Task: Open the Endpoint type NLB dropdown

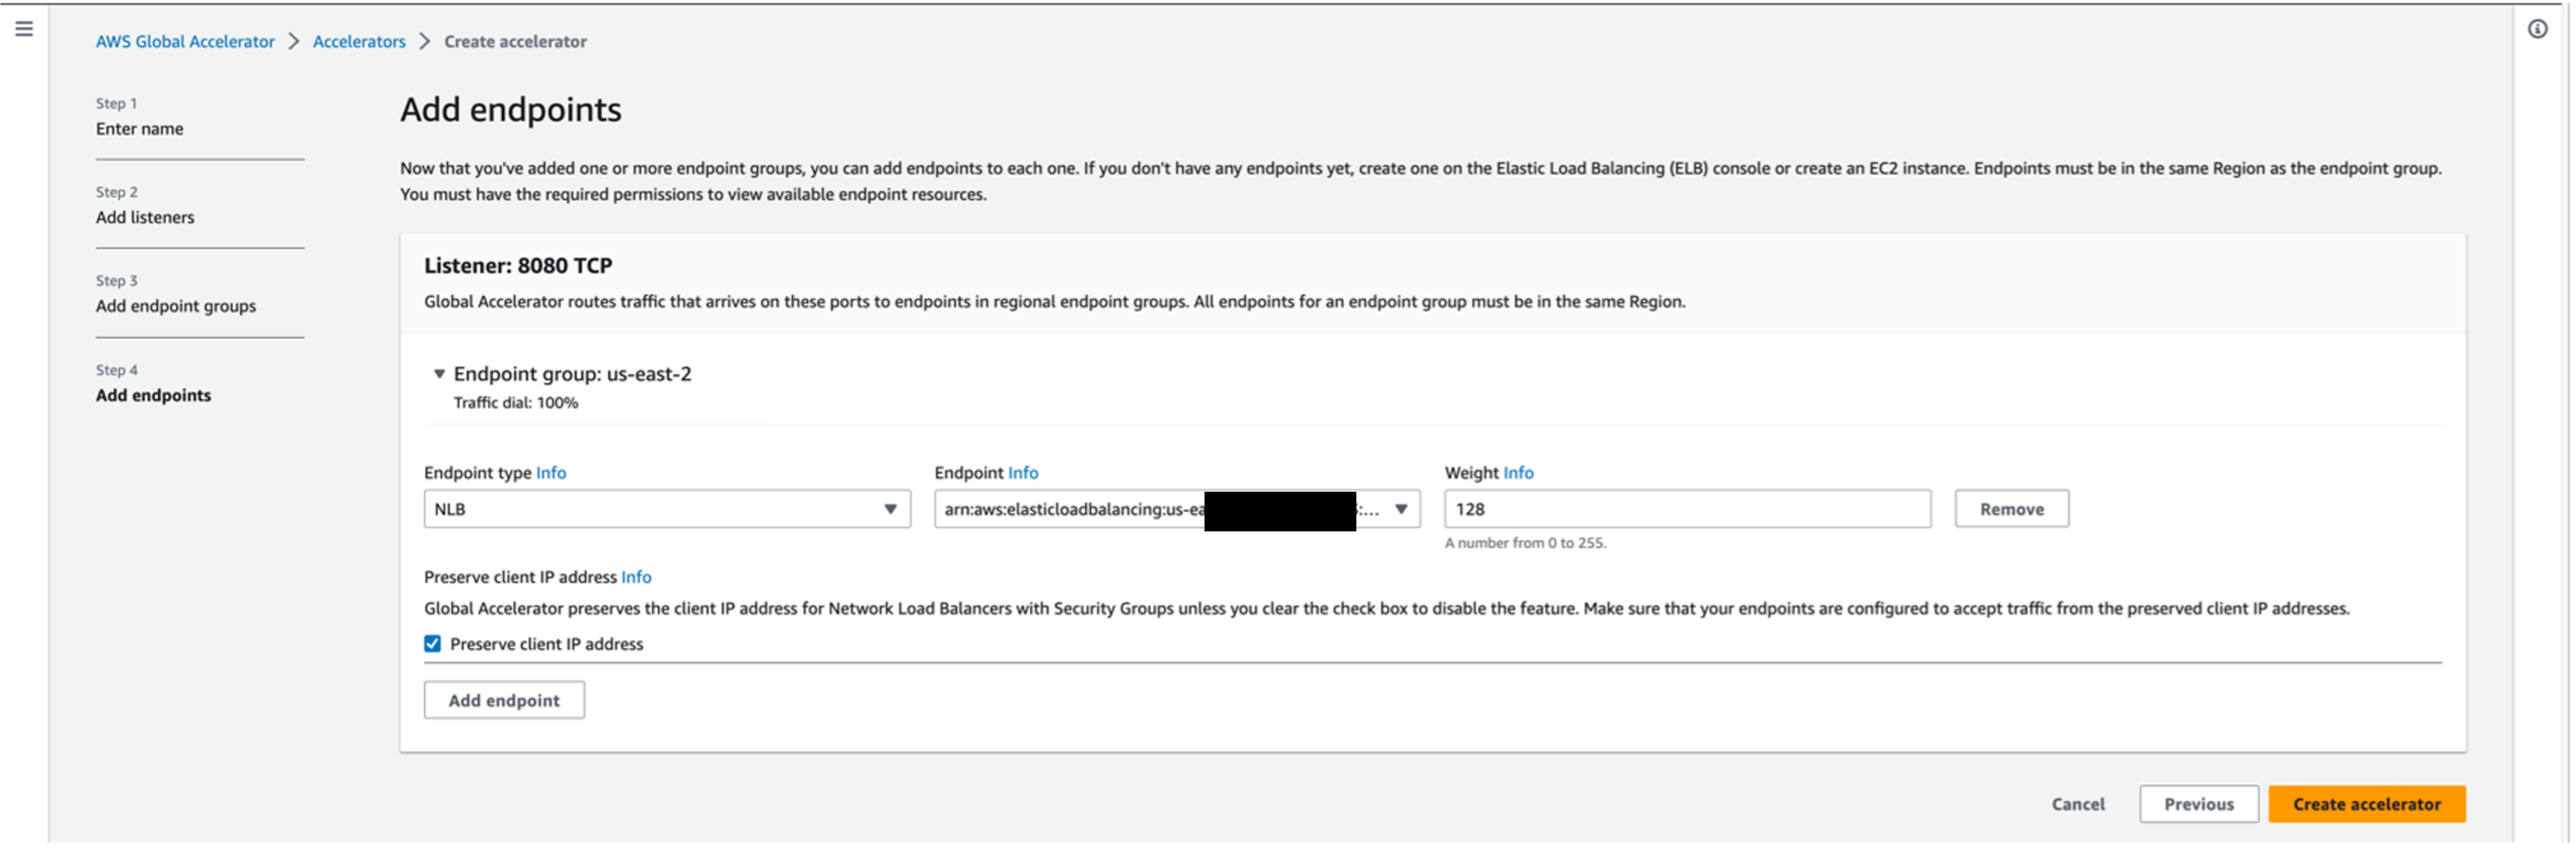Action: pos(666,509)
